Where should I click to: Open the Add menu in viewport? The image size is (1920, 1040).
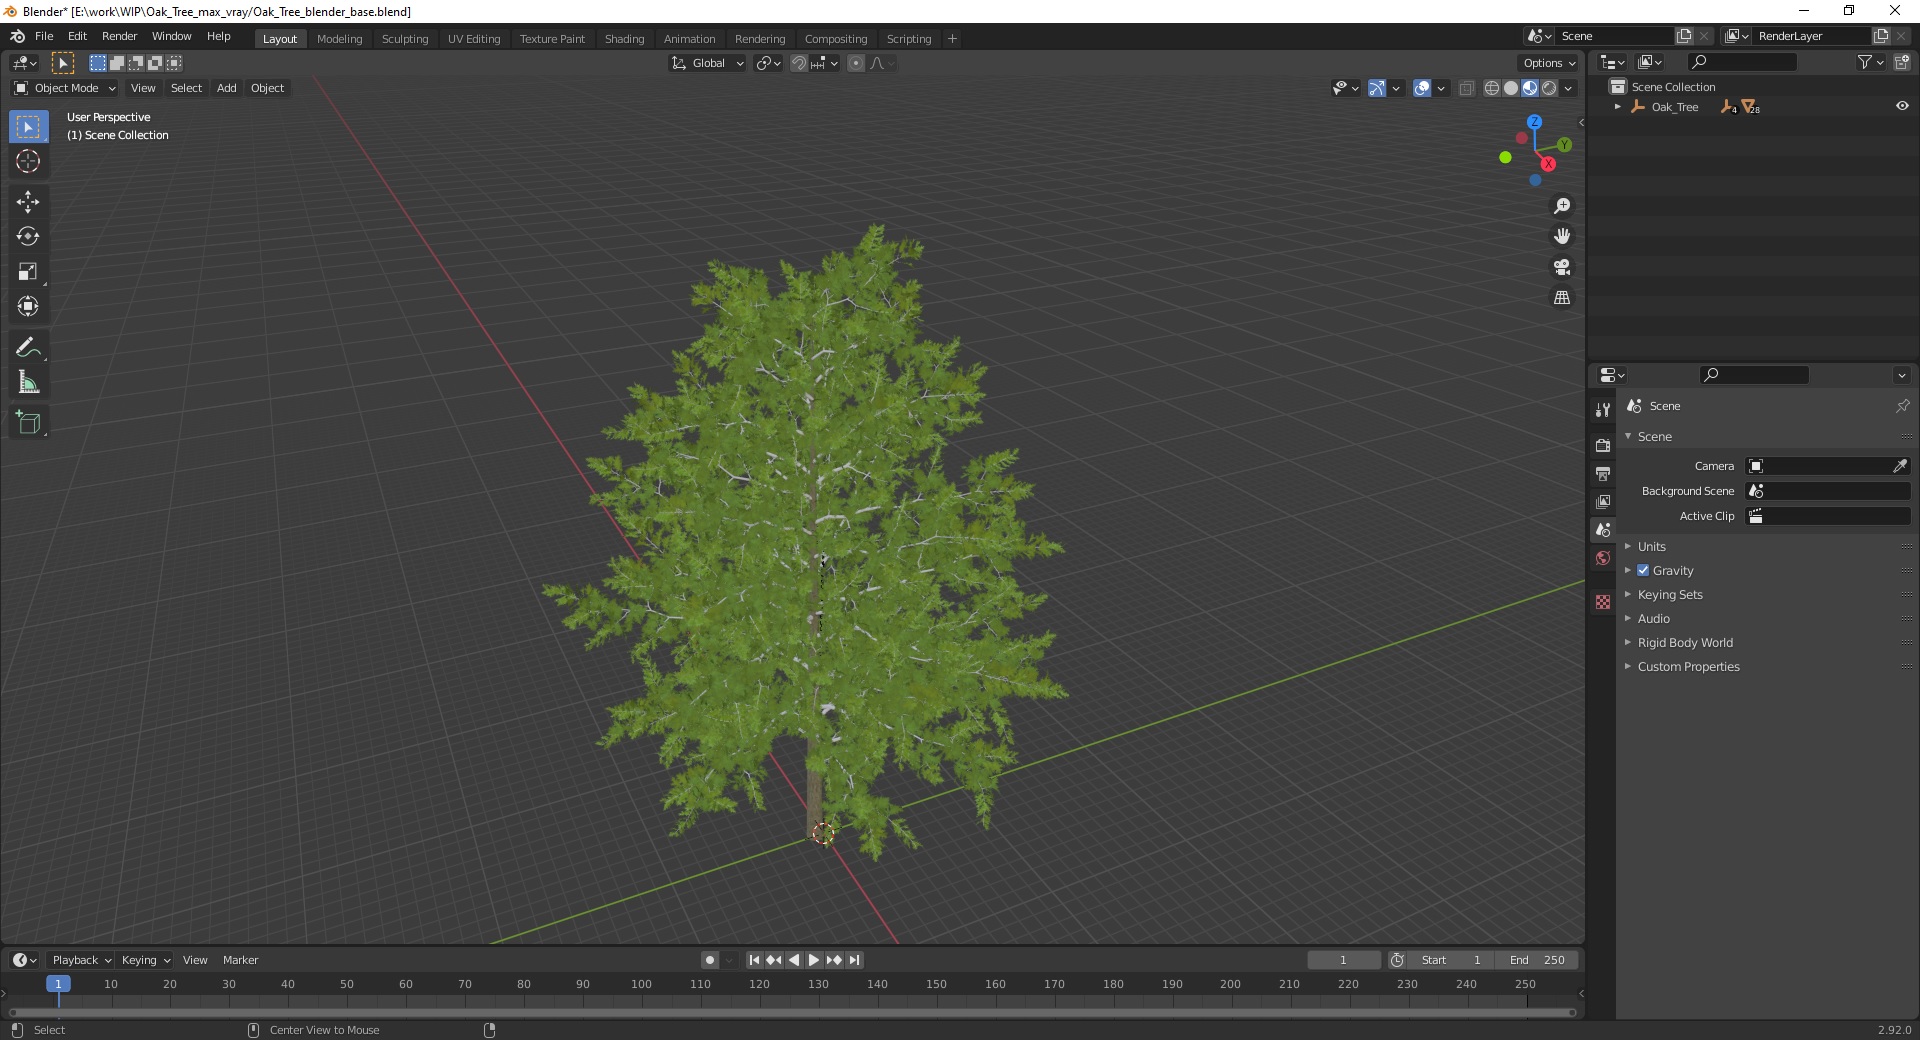227,88
